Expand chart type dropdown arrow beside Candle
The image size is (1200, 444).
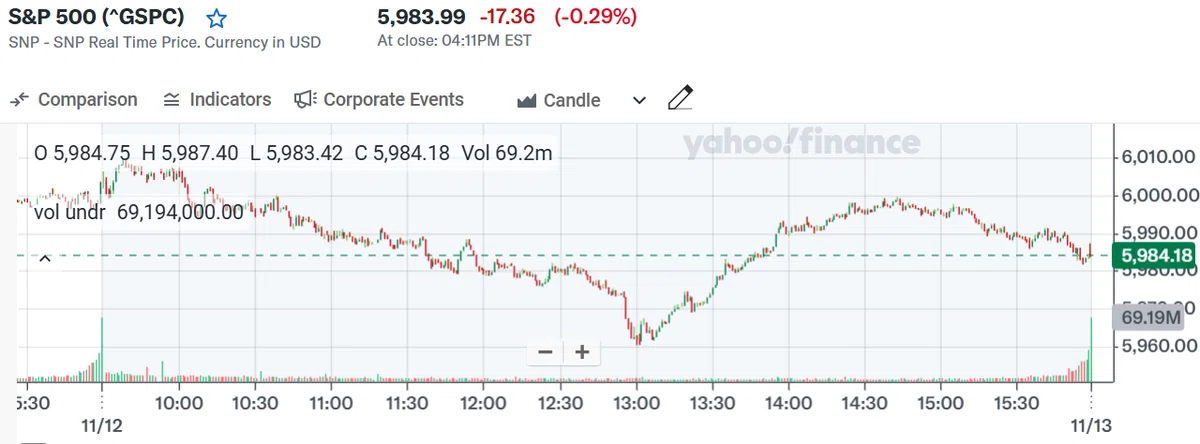point(640,101)
